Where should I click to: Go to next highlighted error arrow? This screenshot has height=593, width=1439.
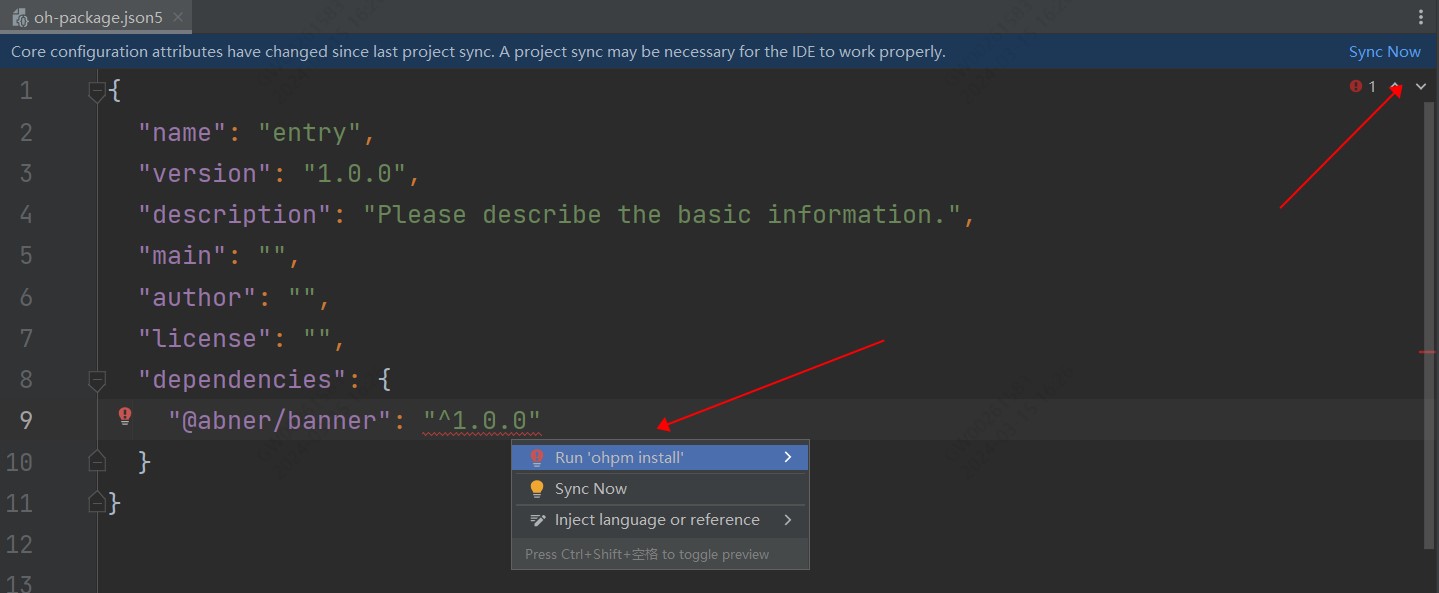click(1421, 87)
